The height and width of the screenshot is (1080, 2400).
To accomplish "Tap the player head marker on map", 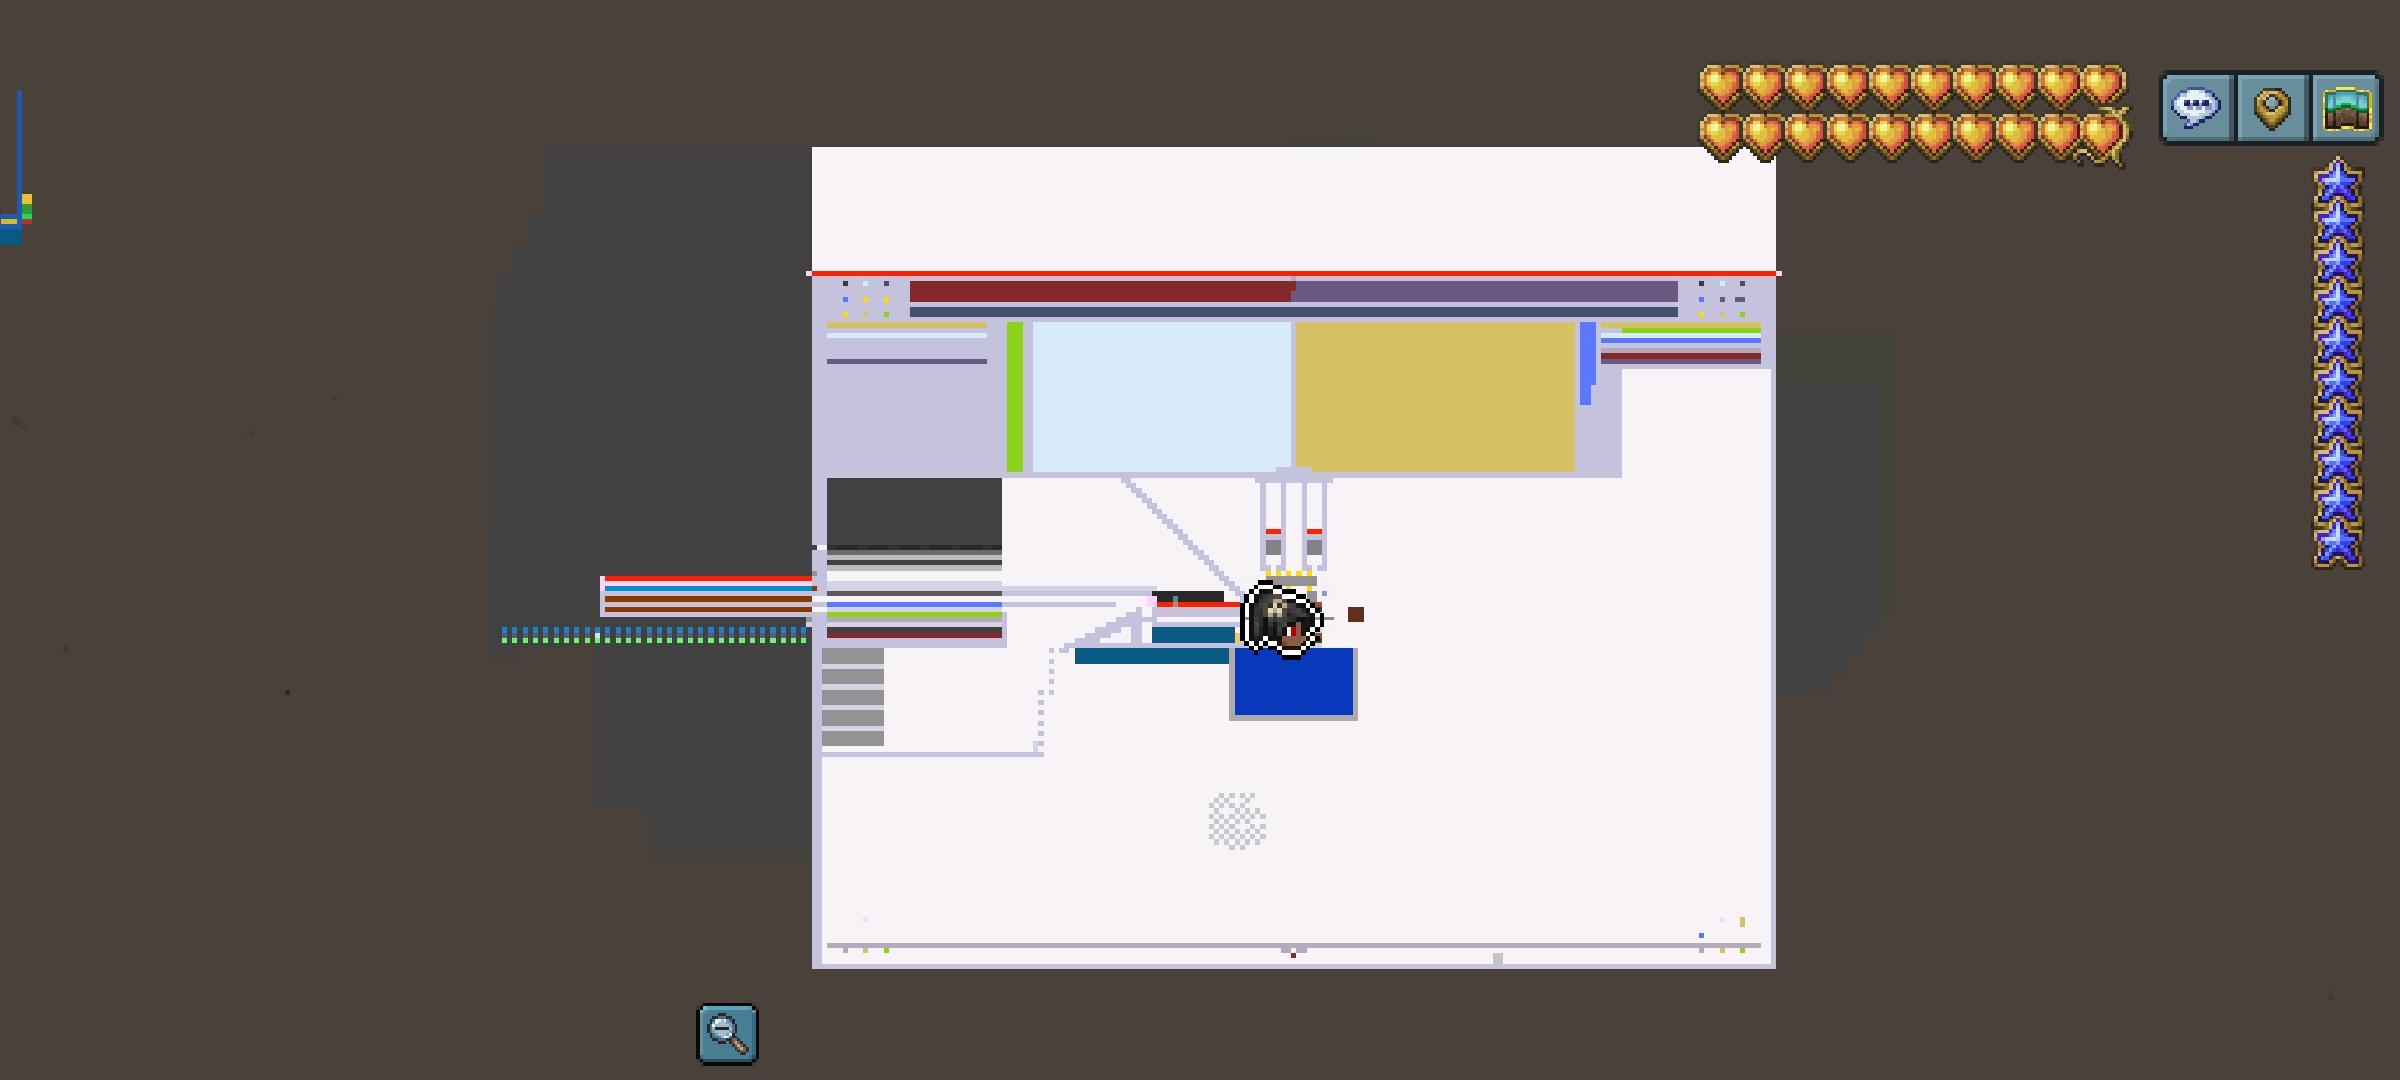I will tap(1282, 619).
